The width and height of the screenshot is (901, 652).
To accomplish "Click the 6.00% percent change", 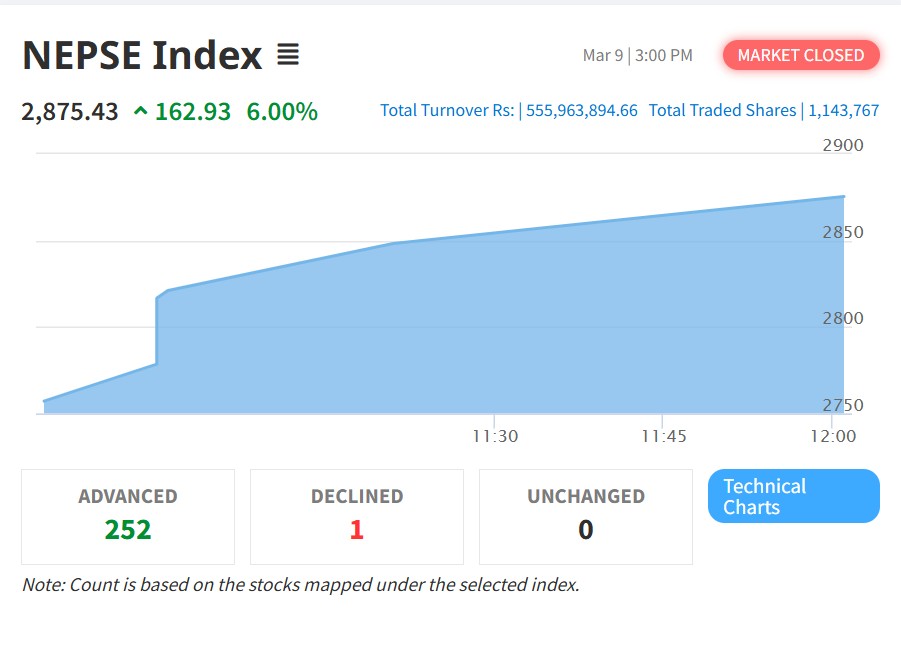I will point(282,112).
